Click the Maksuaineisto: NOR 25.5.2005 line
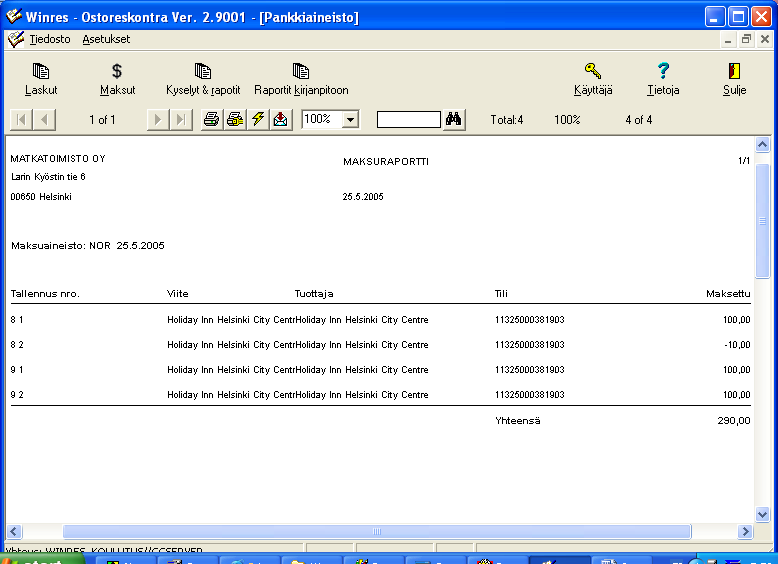The image size is (778, 564). click(x=88, y=246)
